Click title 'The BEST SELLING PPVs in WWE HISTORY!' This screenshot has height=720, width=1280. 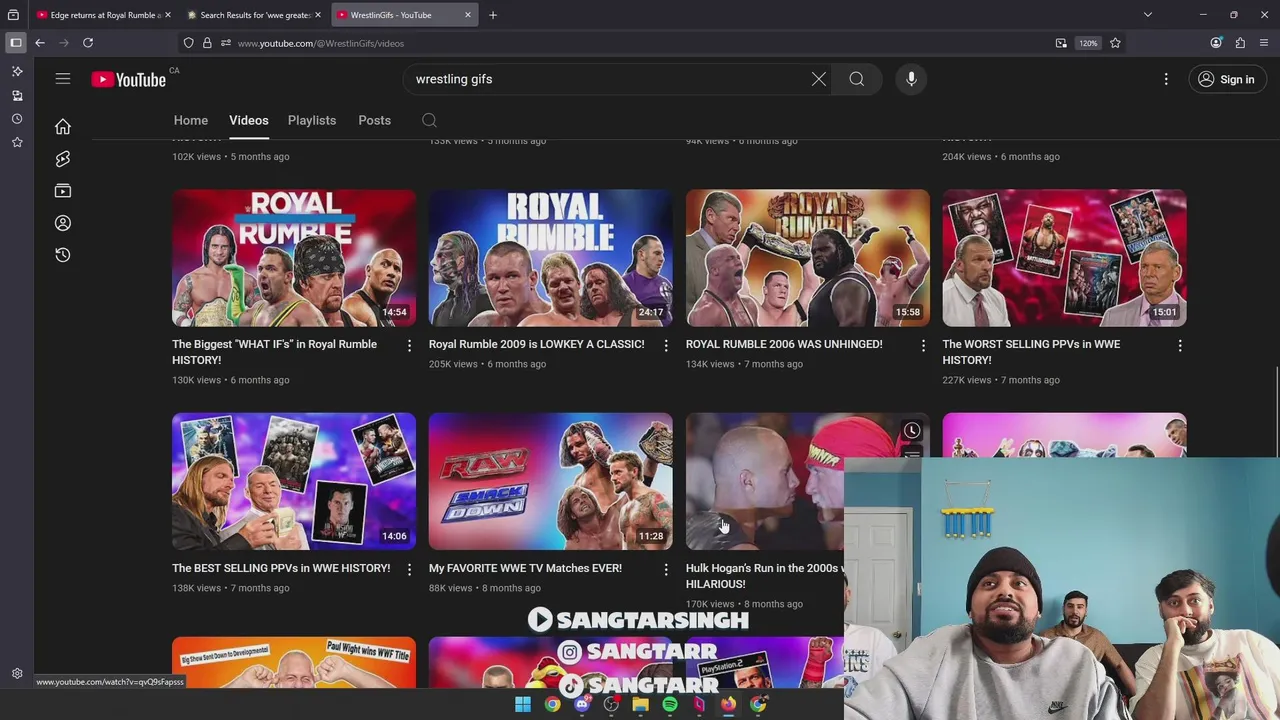[x=281, y=568]
